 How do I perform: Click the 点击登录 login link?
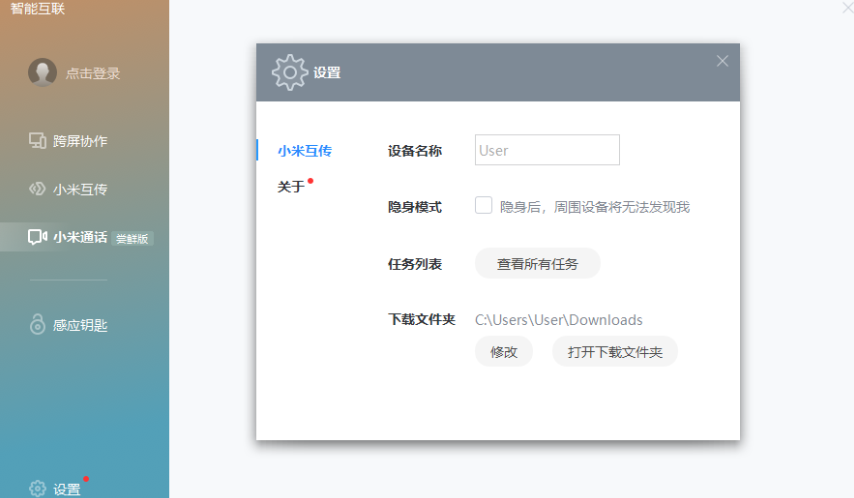[93, 74]
